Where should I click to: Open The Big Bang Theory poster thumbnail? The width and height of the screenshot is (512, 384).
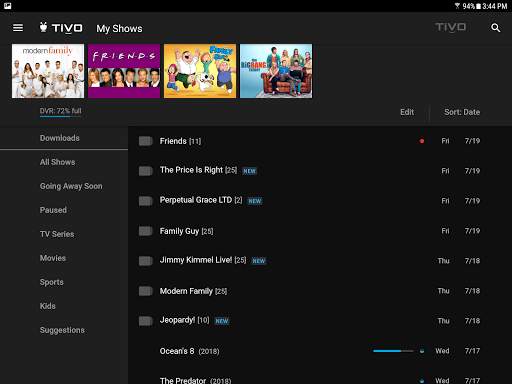click(276, 71)
